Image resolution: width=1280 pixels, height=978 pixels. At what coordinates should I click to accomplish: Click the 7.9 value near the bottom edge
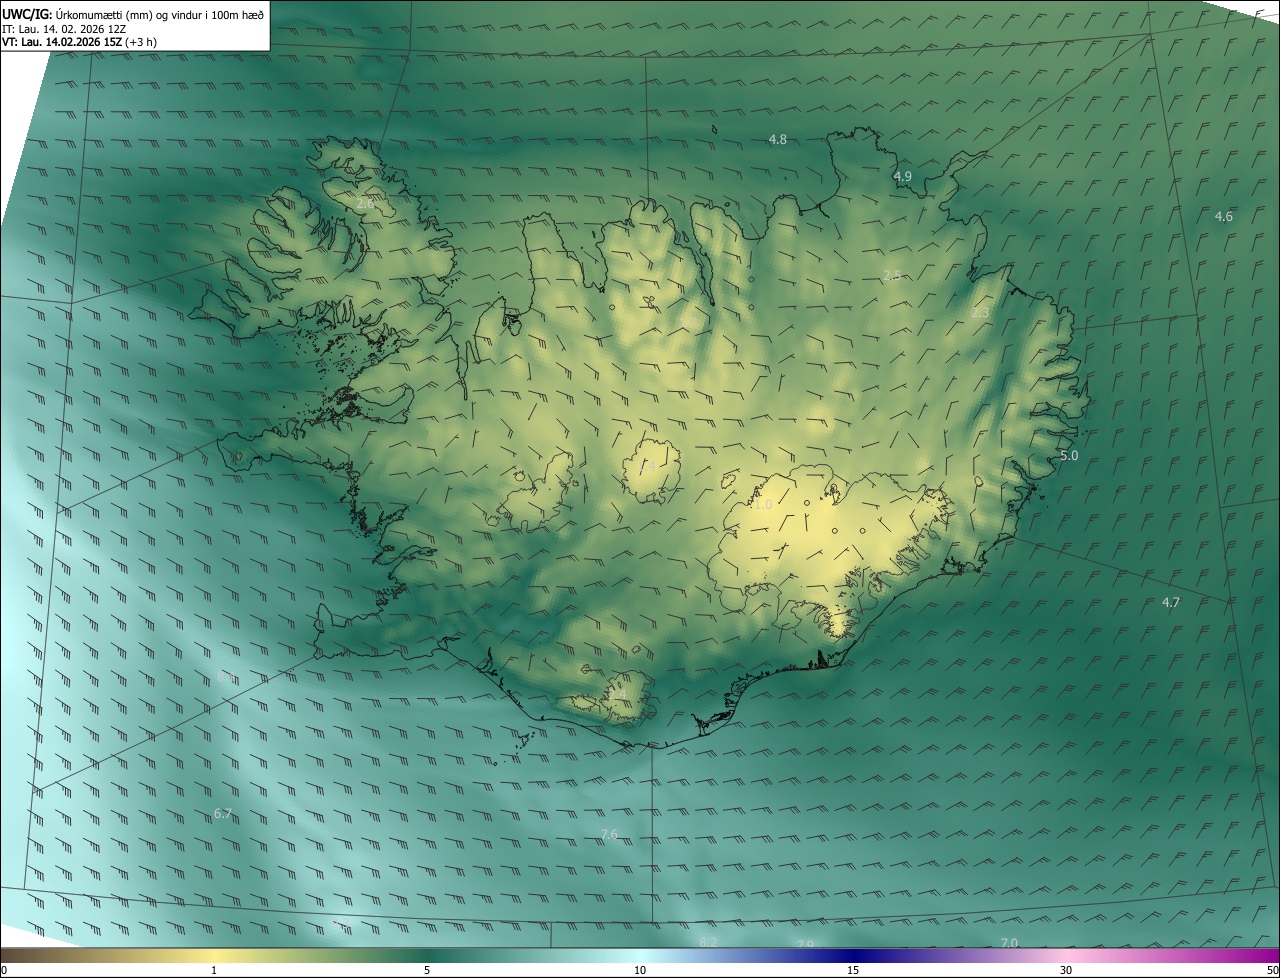tap(805, 944)
